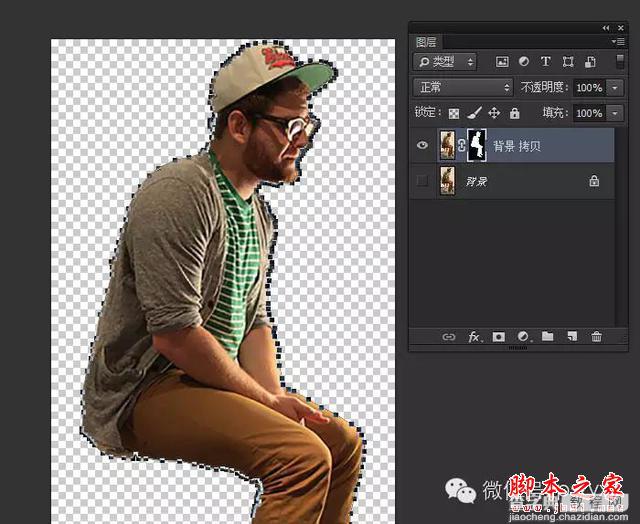Create new fill or adjustment layer

(x=523, y=337)
